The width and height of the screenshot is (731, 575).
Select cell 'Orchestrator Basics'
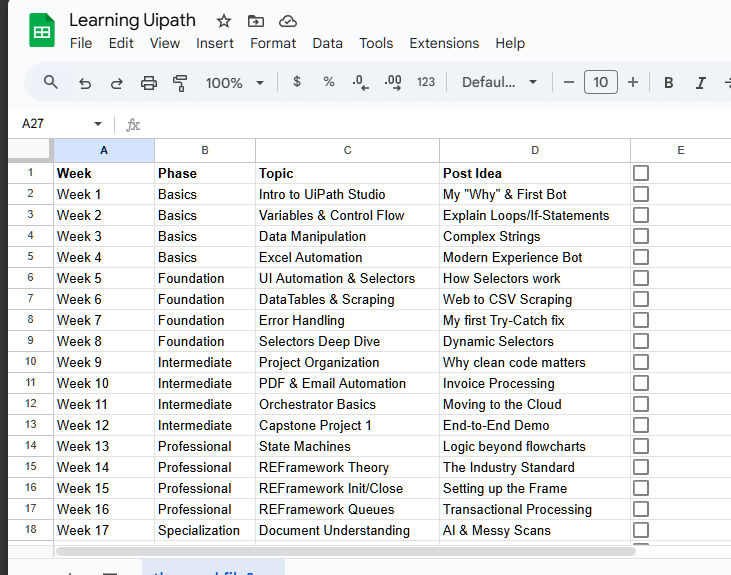point(347,404)
